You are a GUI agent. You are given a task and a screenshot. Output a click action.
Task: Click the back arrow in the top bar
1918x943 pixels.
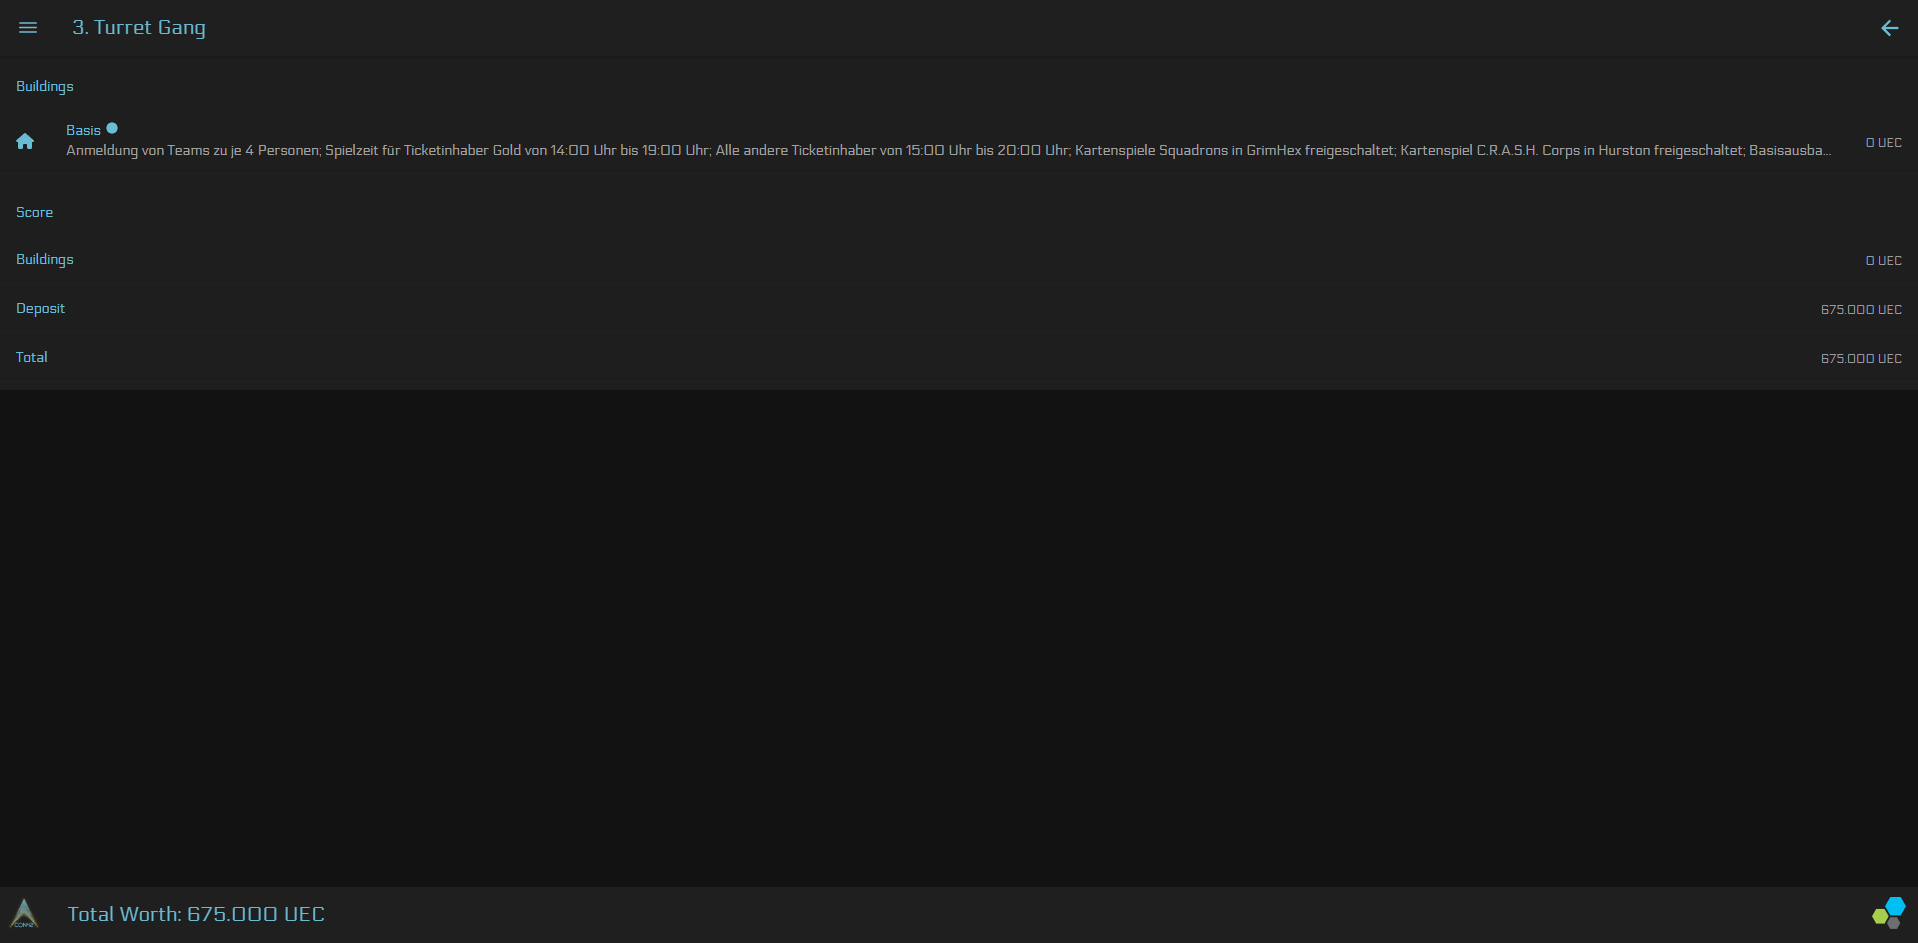point(1889,28)
